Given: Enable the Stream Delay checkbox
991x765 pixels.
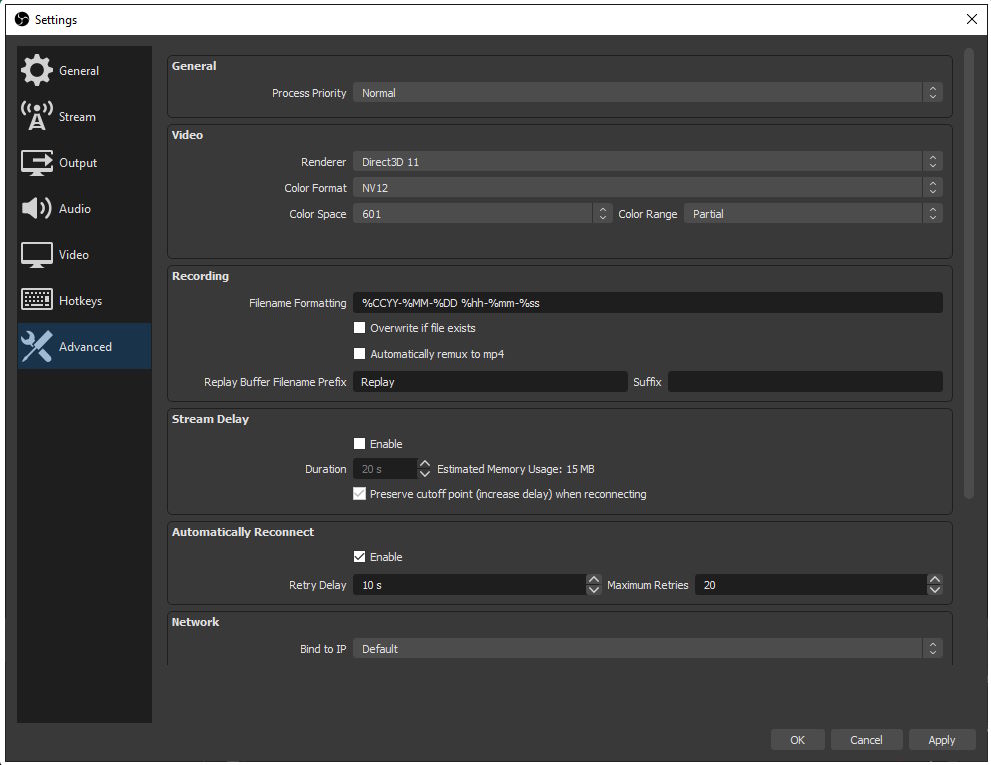Looking at the screenshot, I should 360,444.
